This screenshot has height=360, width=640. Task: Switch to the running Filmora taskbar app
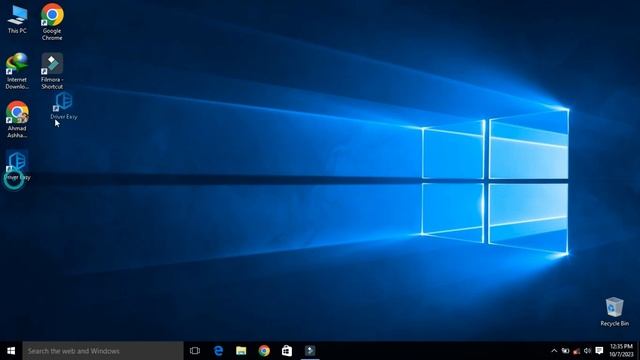pos(310,351)
